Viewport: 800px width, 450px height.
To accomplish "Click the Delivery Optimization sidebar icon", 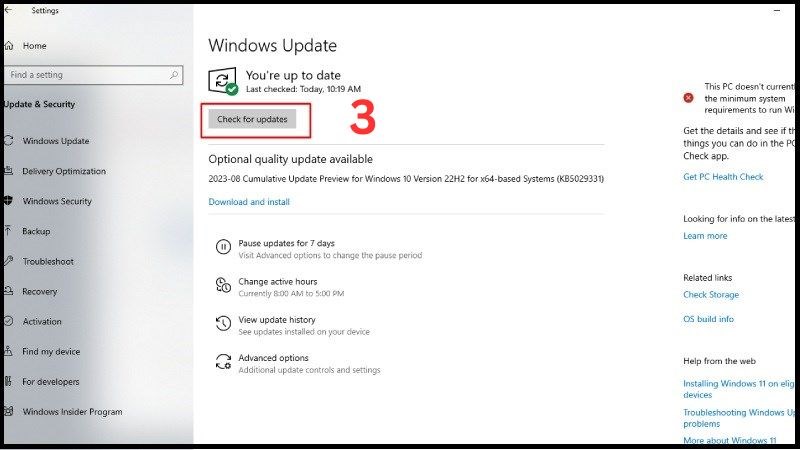I will (9, 171).
